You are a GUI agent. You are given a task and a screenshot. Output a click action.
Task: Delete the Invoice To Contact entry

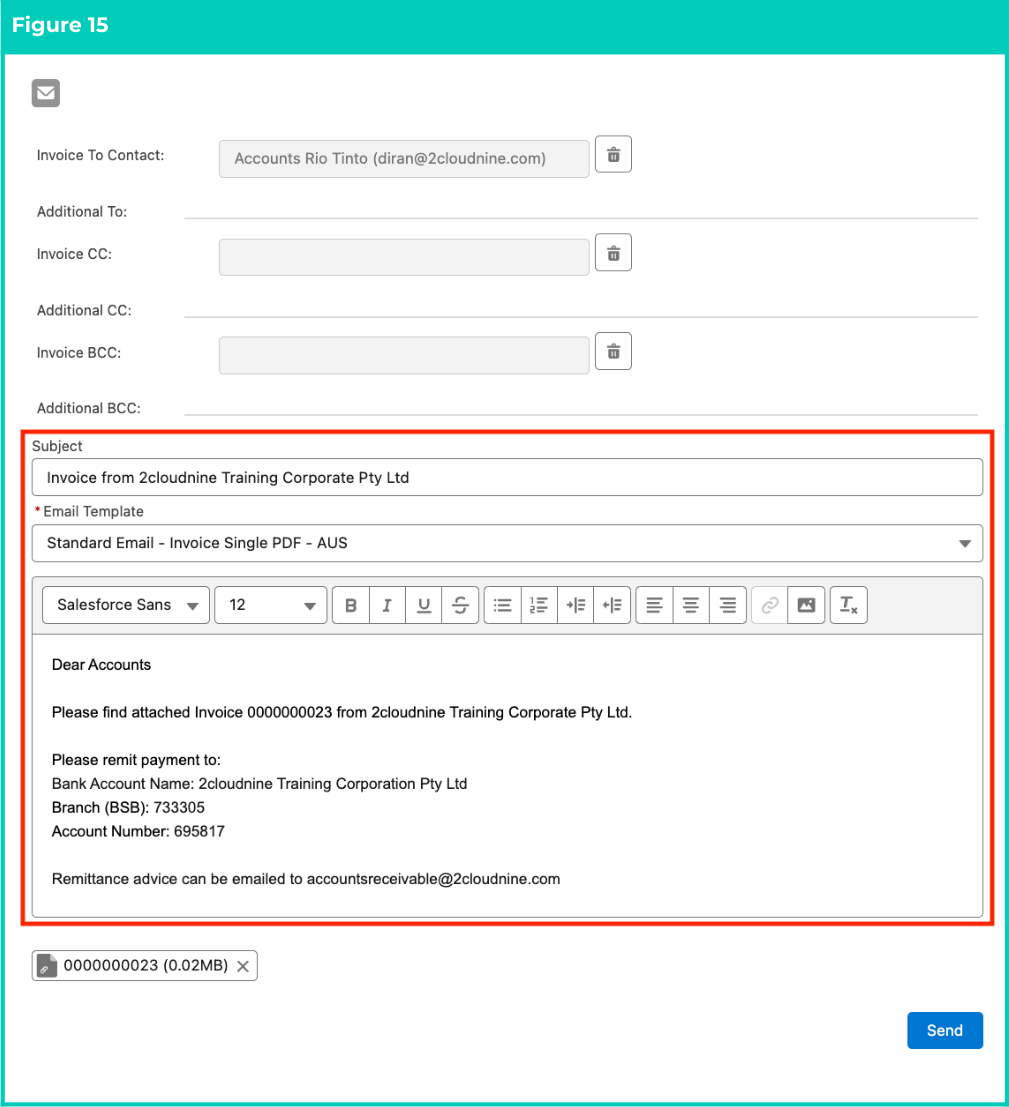613,155
